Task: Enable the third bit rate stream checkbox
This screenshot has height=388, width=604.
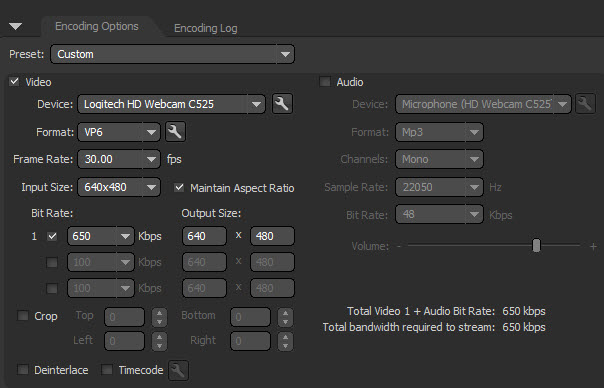Action: [x=52, y=288]
